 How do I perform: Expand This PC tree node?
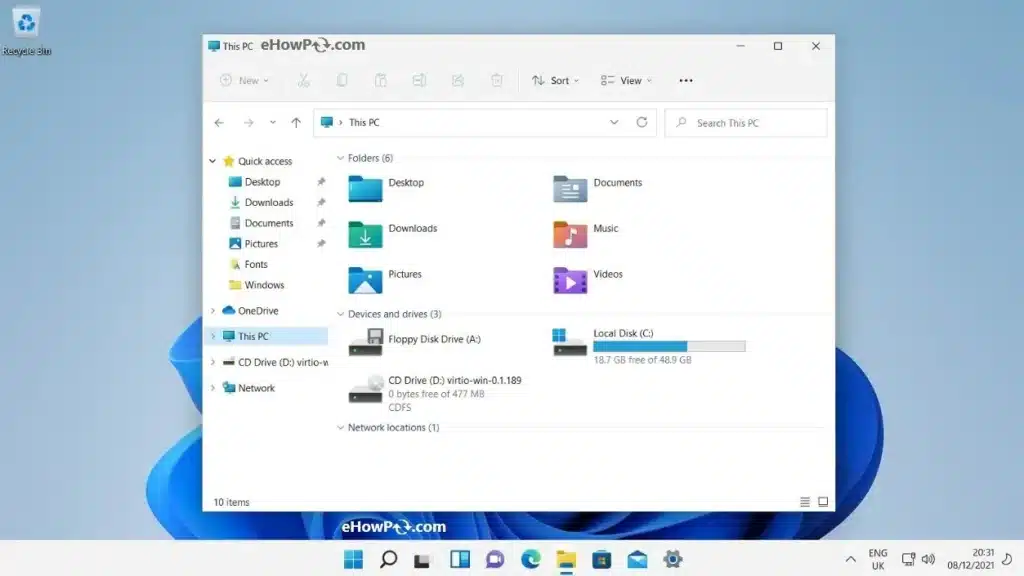(x=213, y=336)
